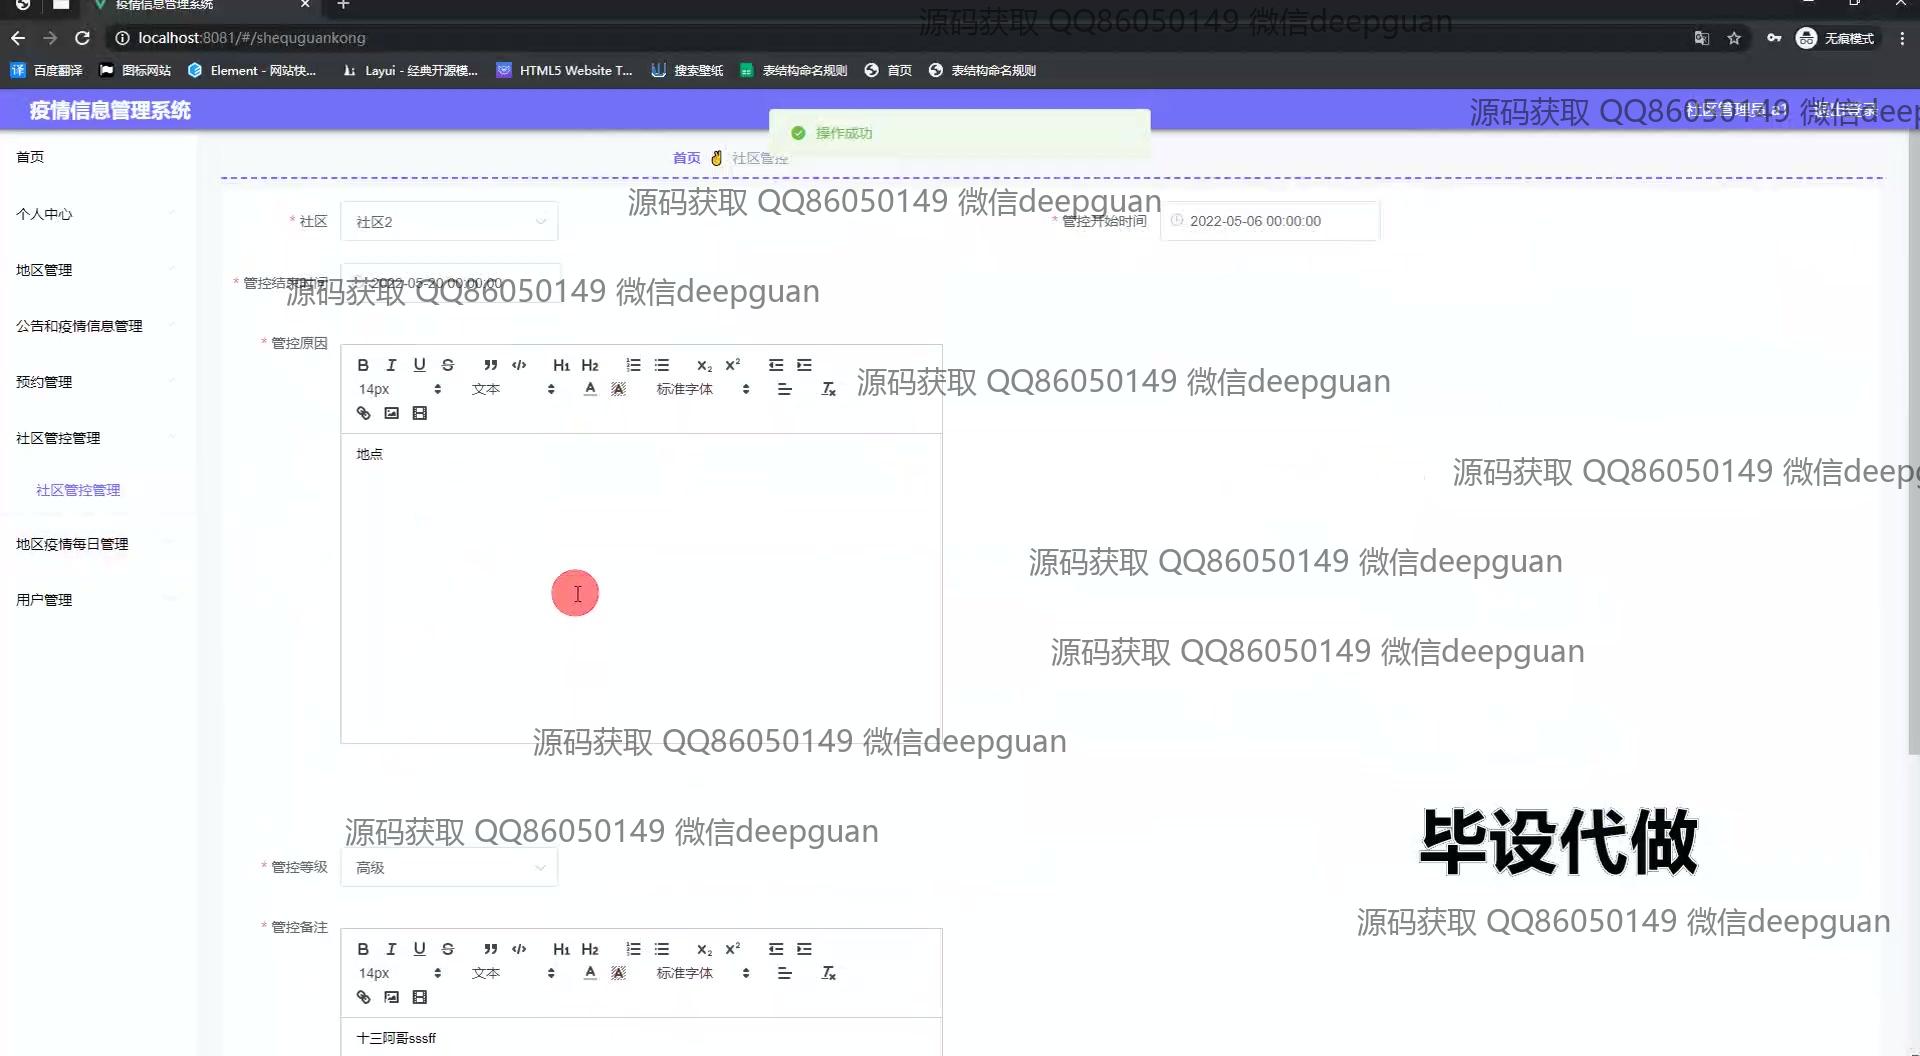The height and width of the screenshot is (1056, 1920).
Task: Open text color picker in 管控备注 editor
Action: (x=590, y=973)
